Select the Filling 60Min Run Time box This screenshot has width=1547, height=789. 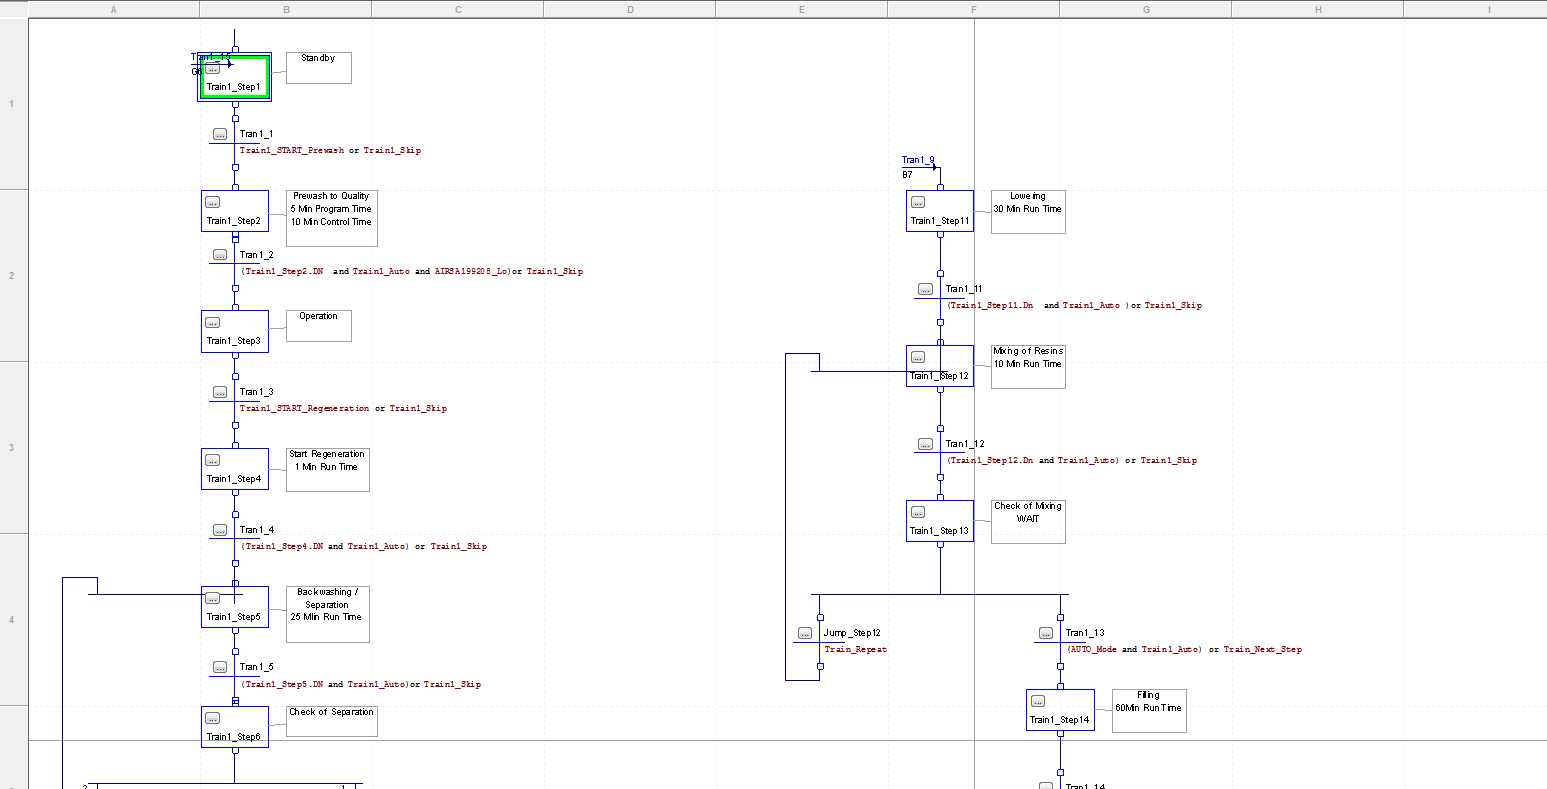pyautogui.click(x=1149, y=711)
